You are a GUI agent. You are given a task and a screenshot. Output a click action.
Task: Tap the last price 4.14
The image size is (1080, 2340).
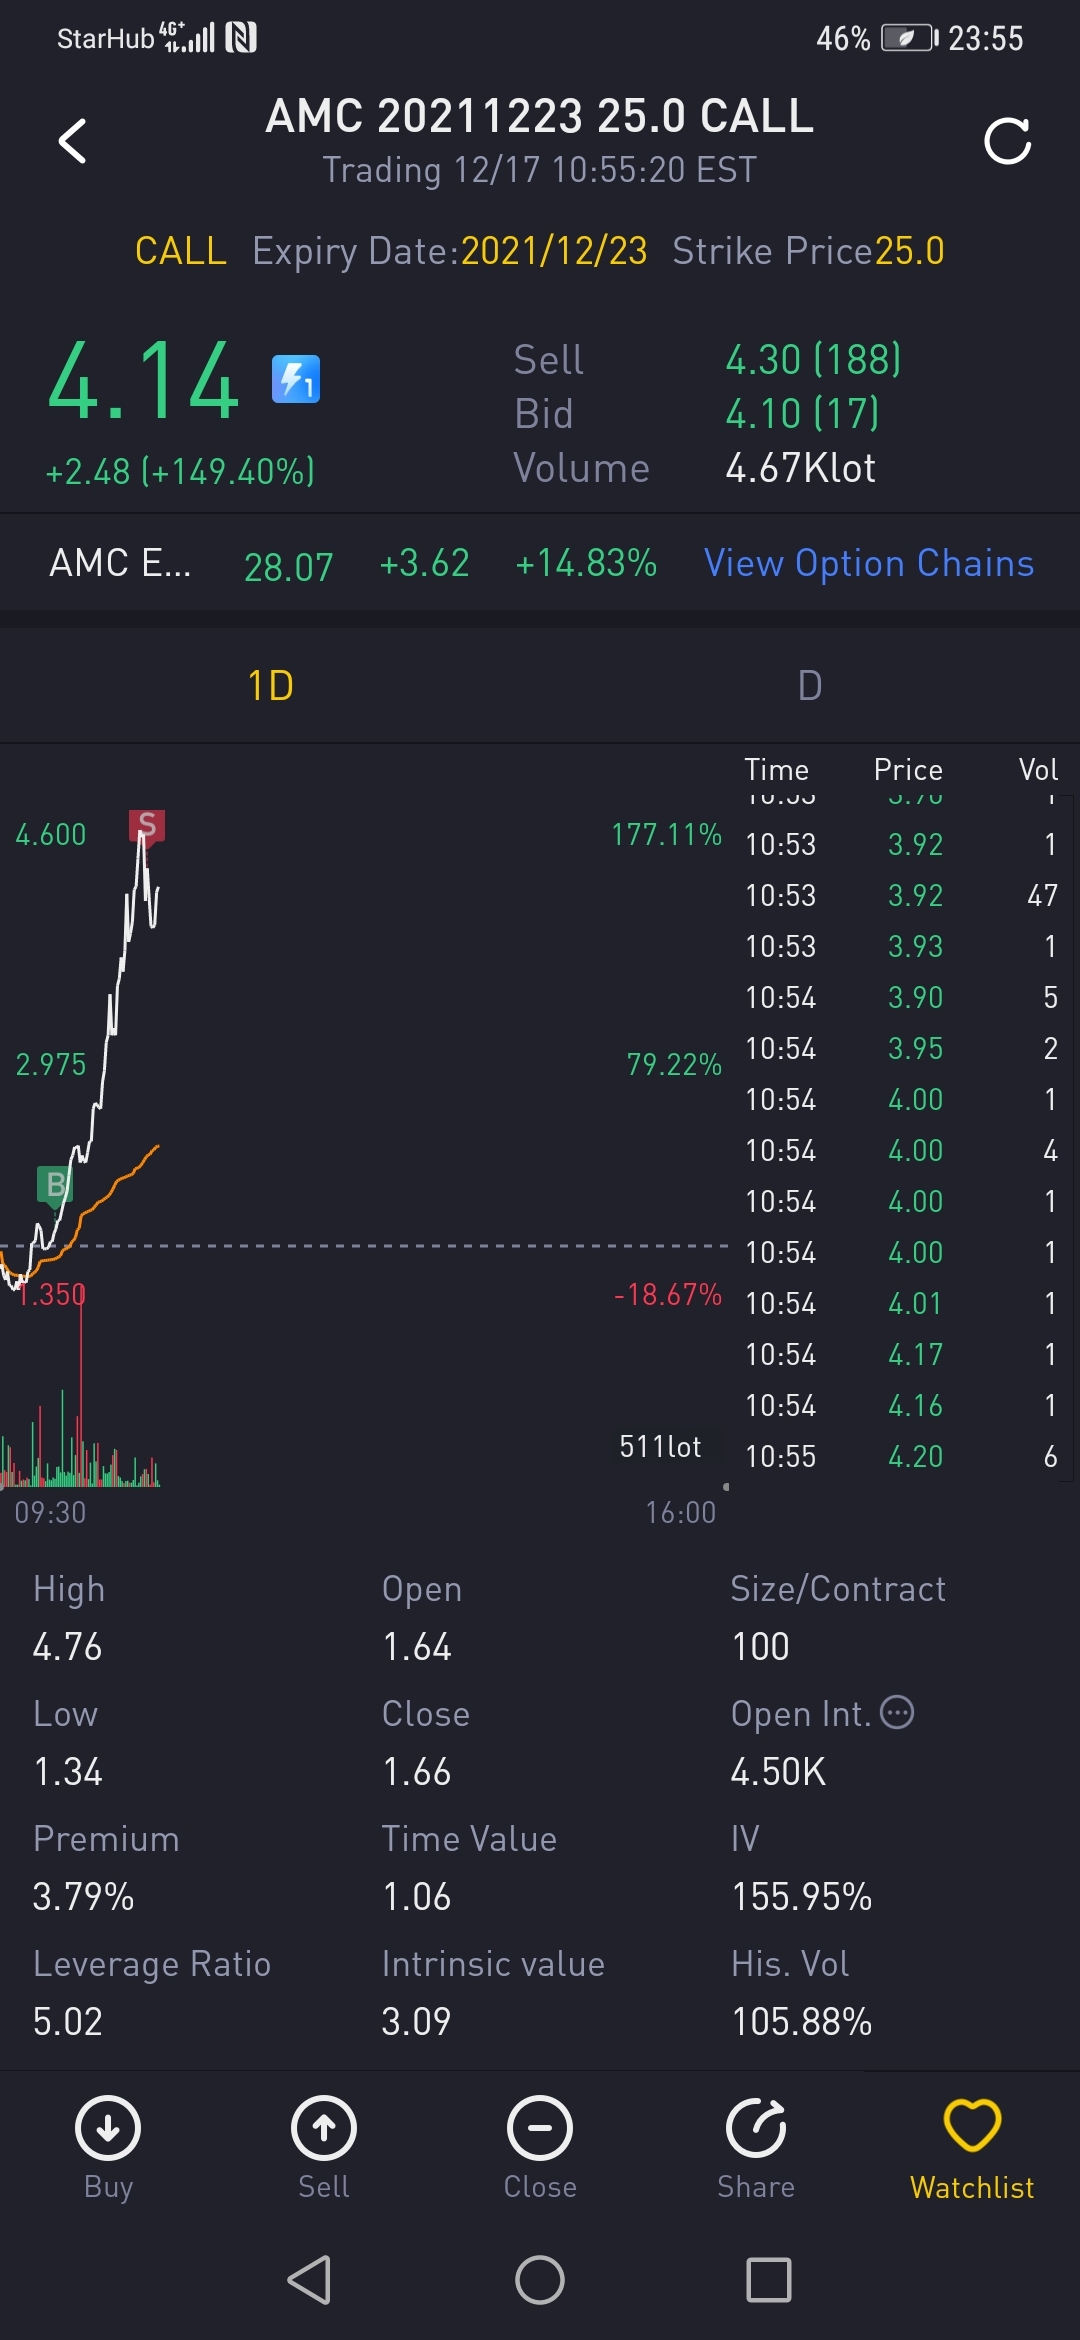143,380
